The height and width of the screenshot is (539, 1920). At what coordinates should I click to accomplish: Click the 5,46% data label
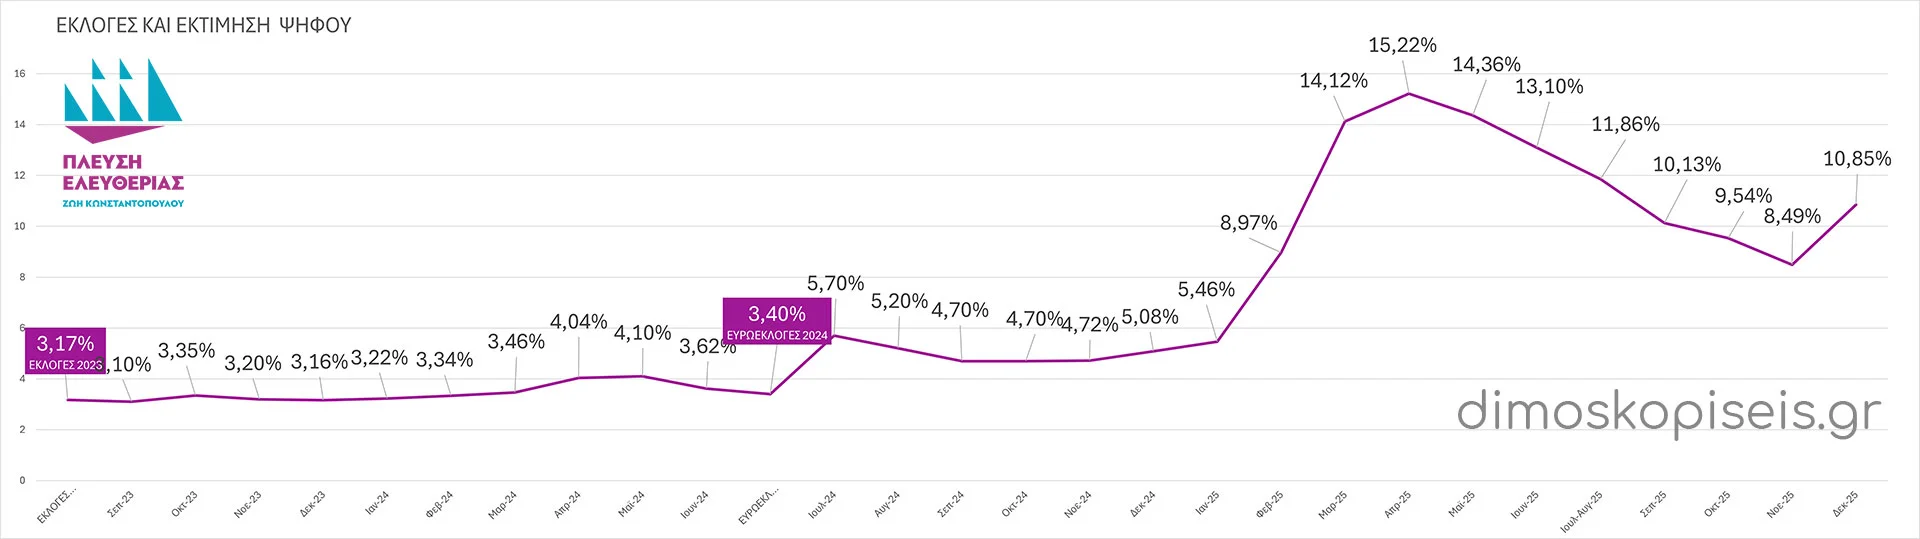coord(1206,290)
